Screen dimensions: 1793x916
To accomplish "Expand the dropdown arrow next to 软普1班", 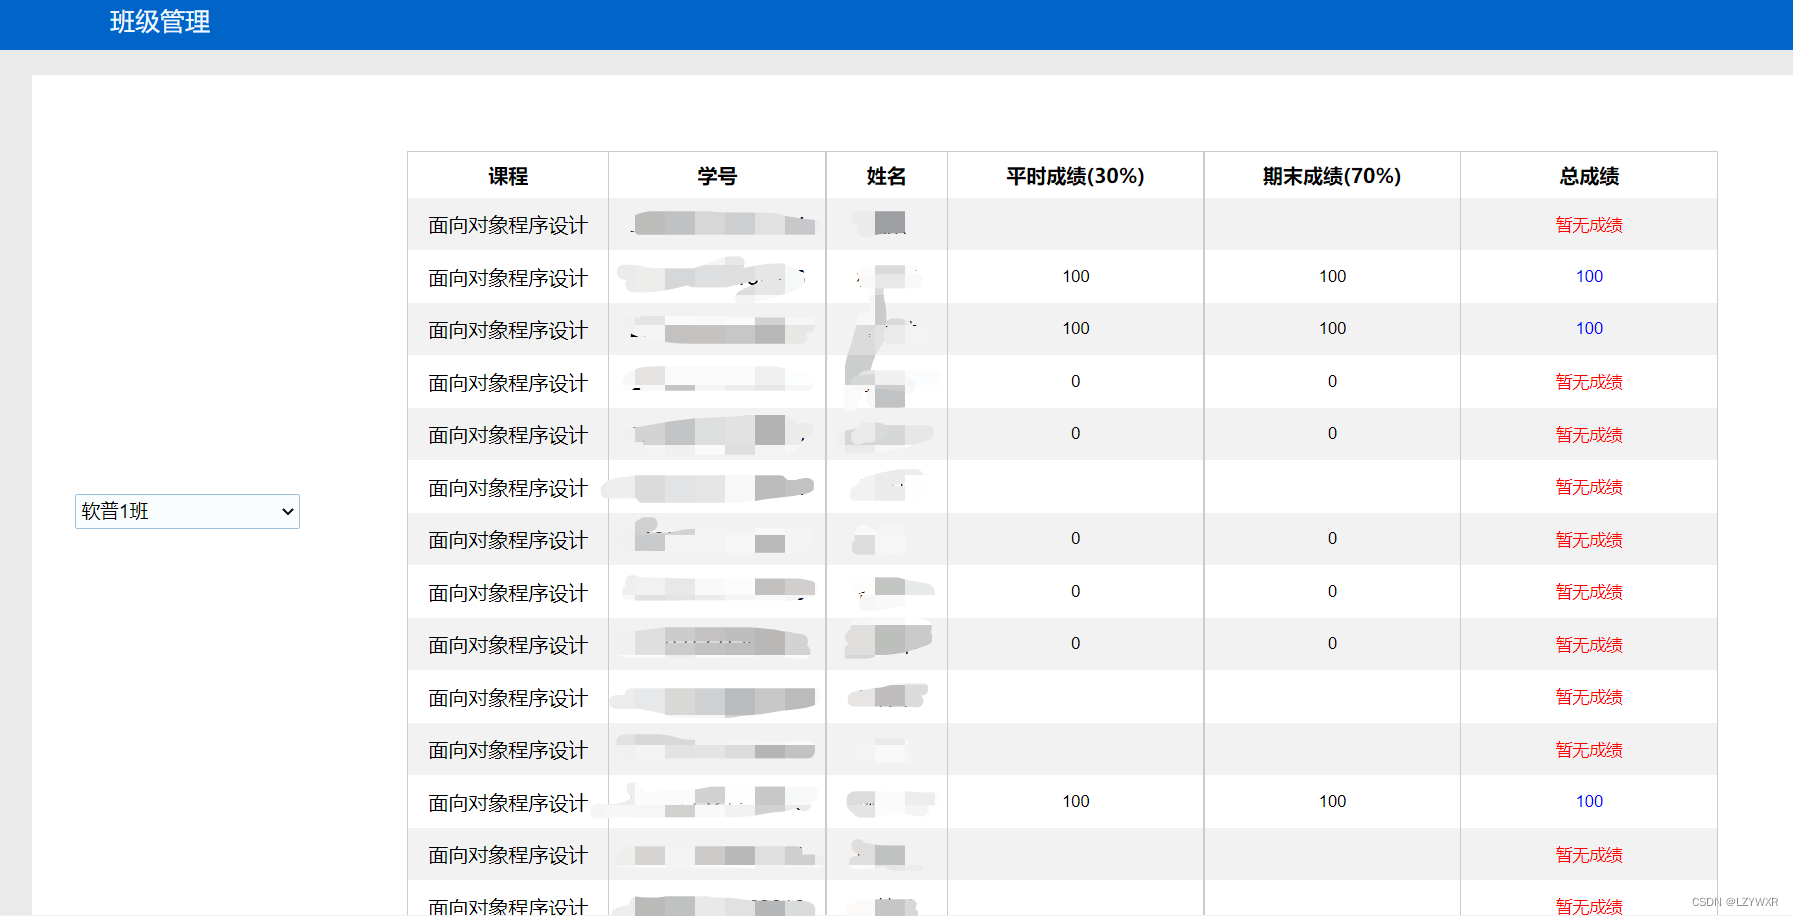I will [285, 511].
